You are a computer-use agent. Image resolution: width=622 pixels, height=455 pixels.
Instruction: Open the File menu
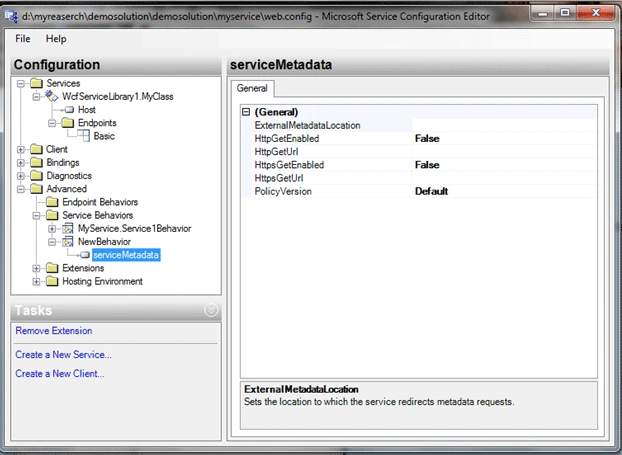[x=23, y=38]
